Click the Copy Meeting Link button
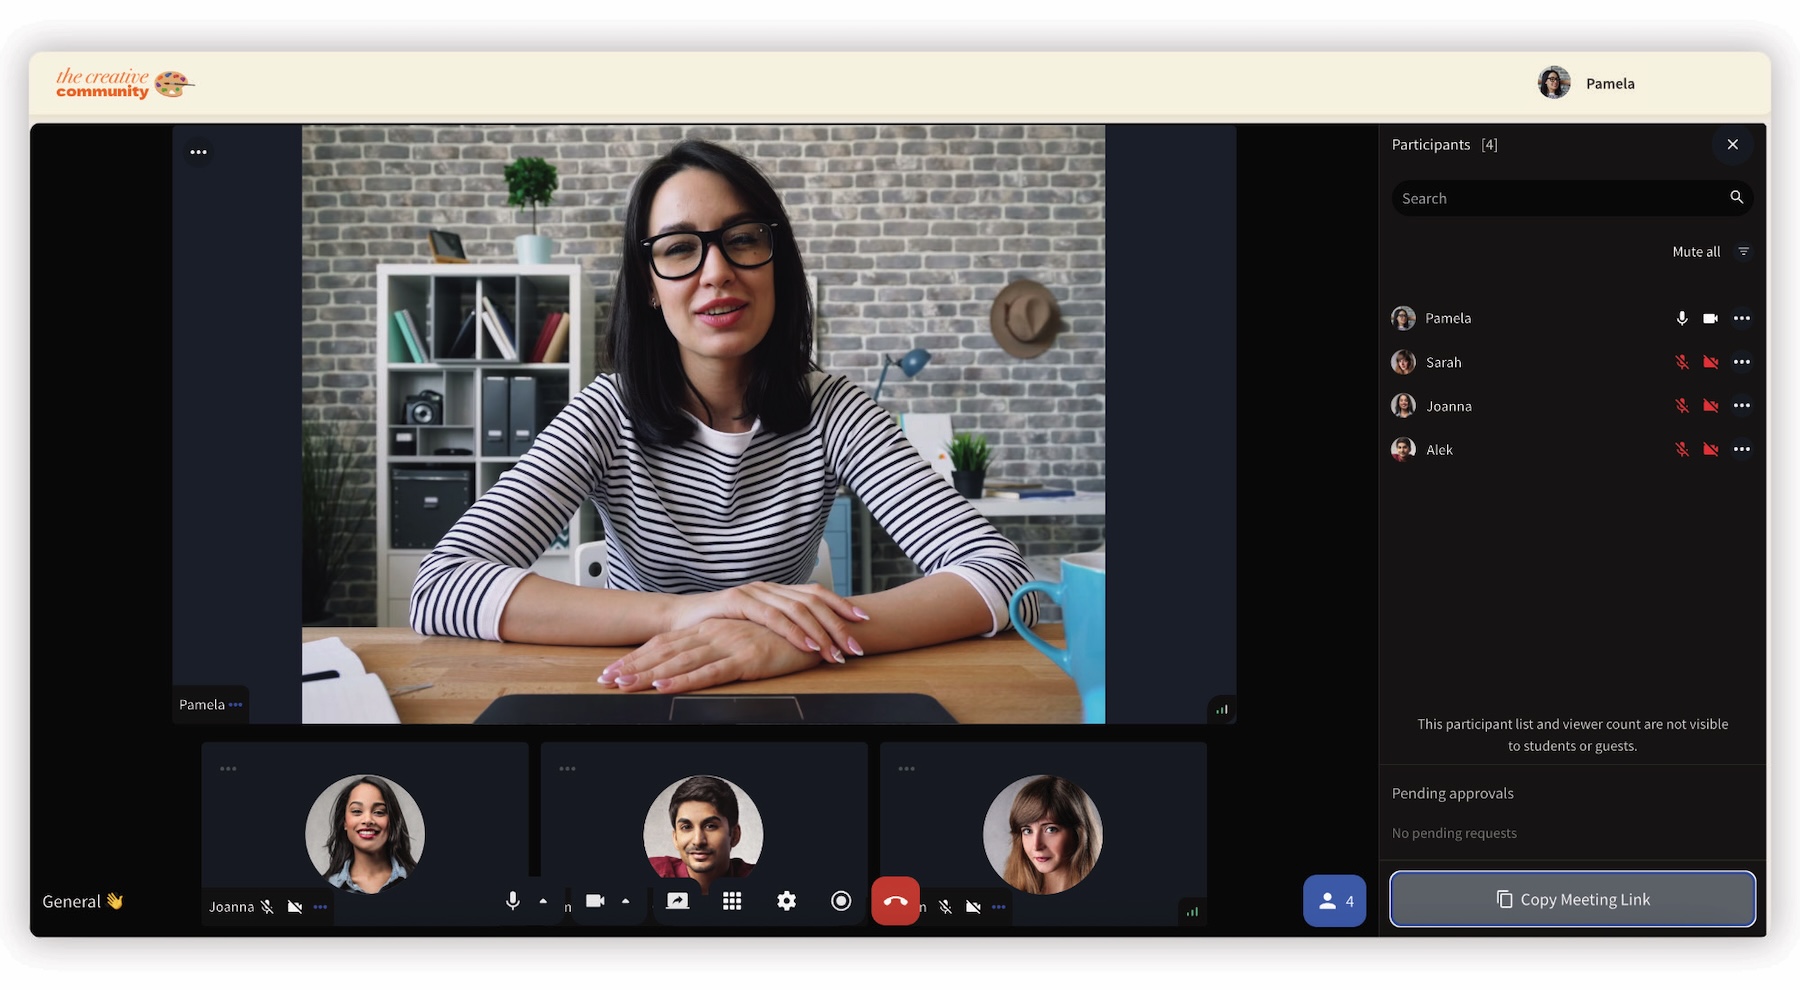 [1572, 899]
